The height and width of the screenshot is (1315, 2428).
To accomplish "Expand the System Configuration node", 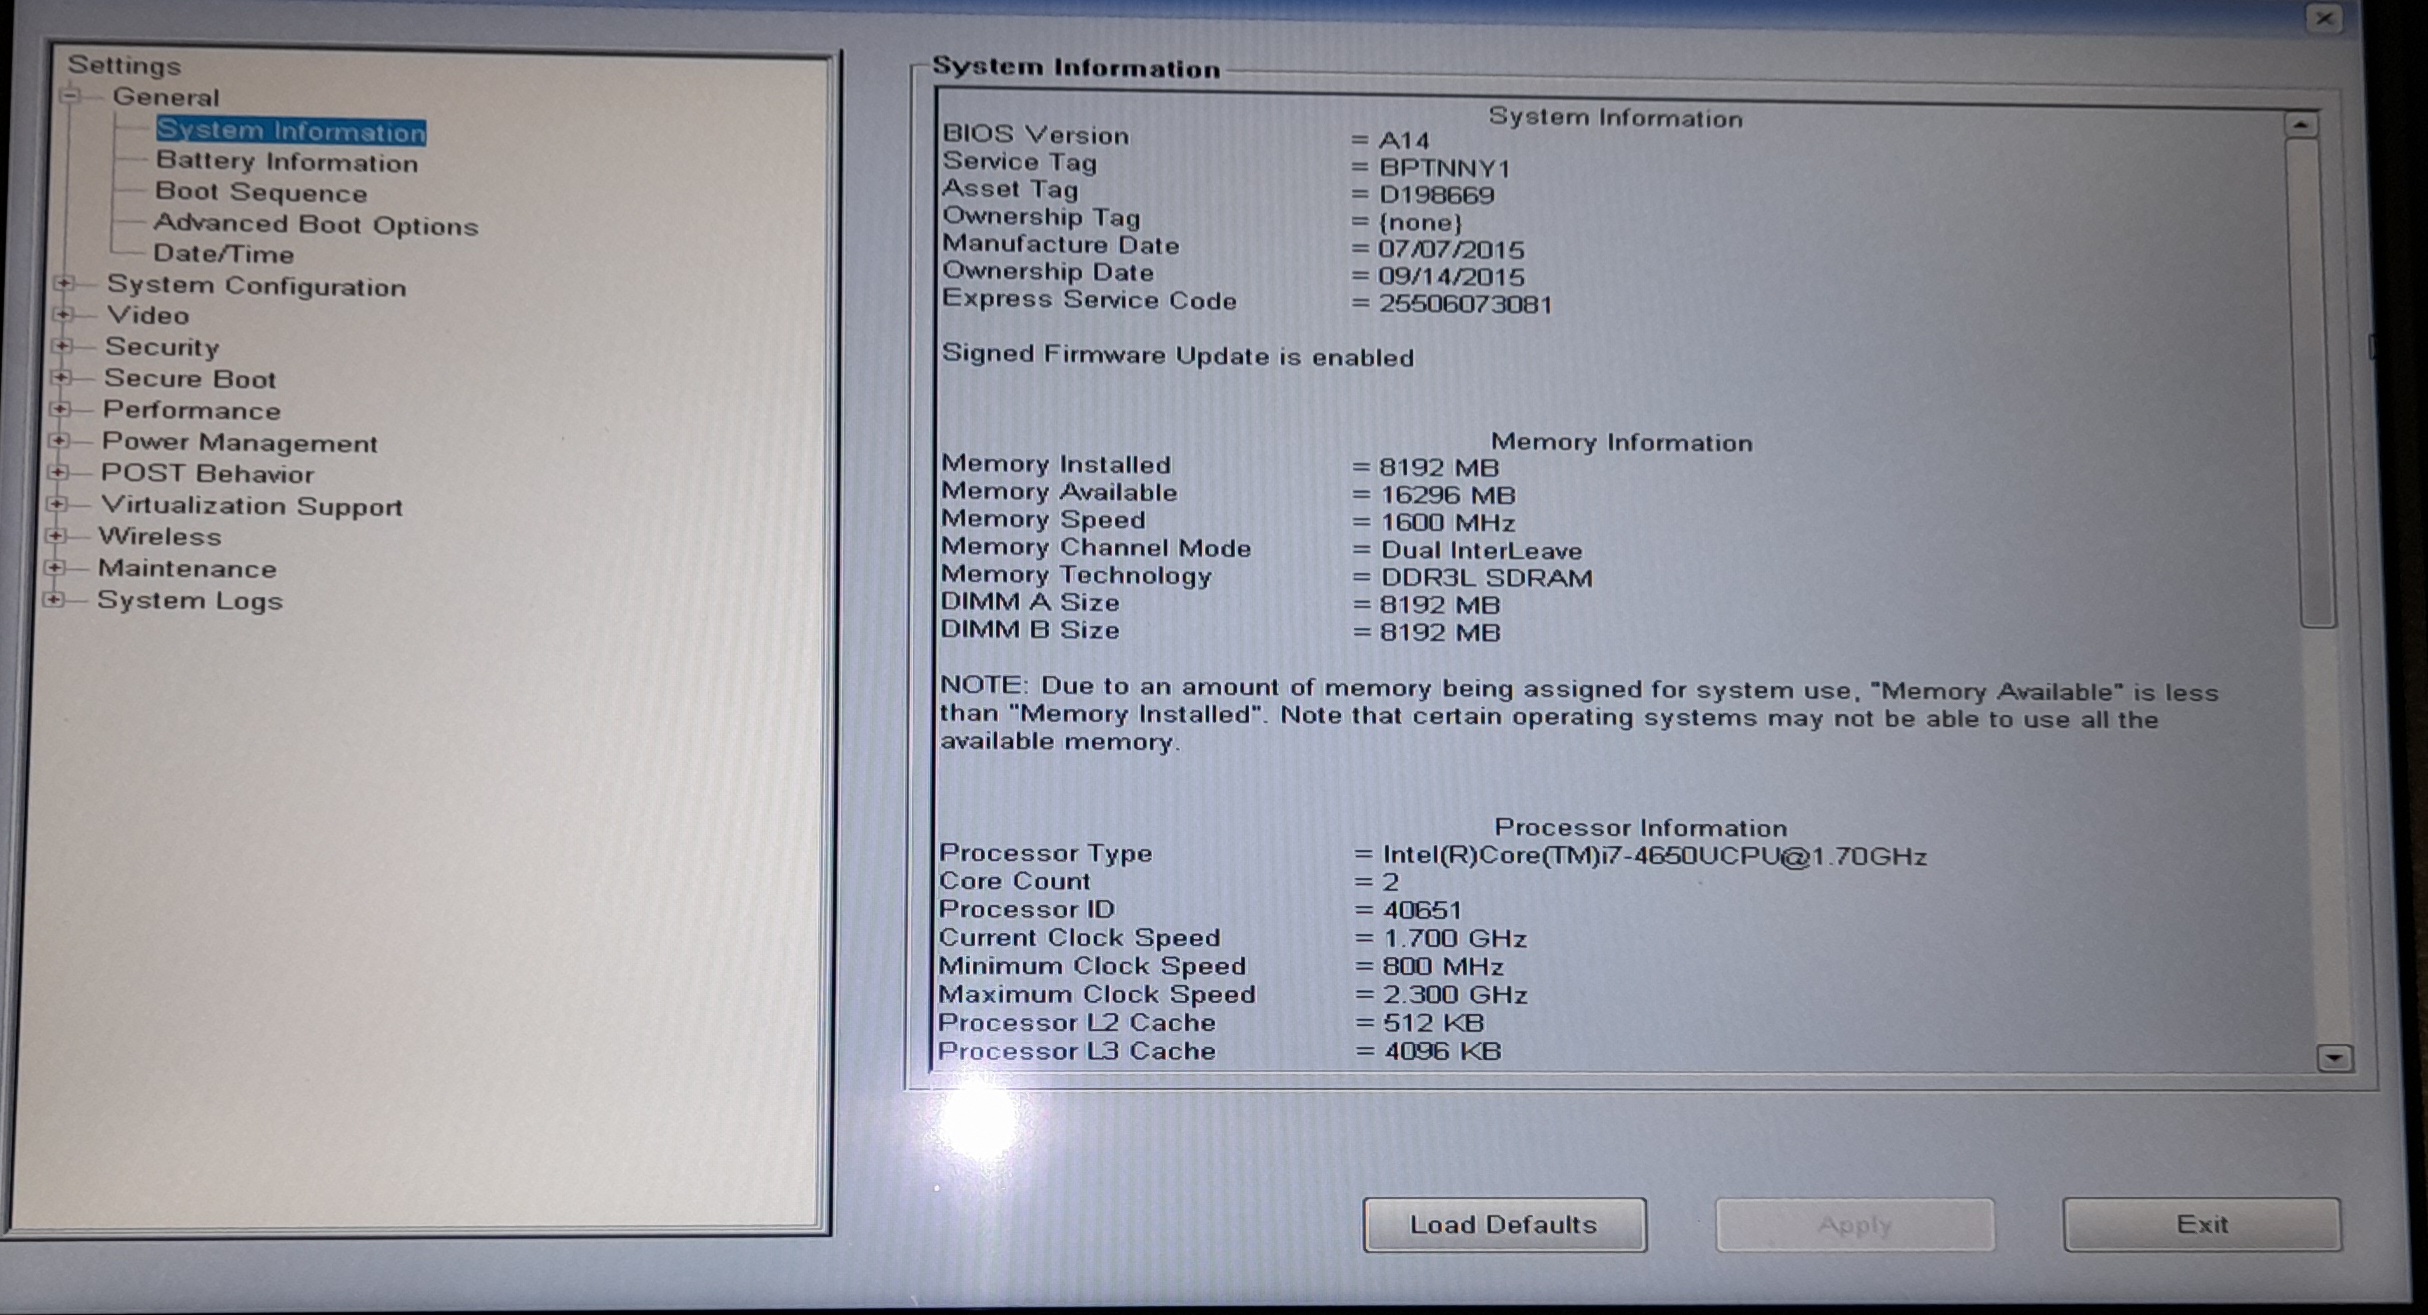I will click(x=65, y=284).
